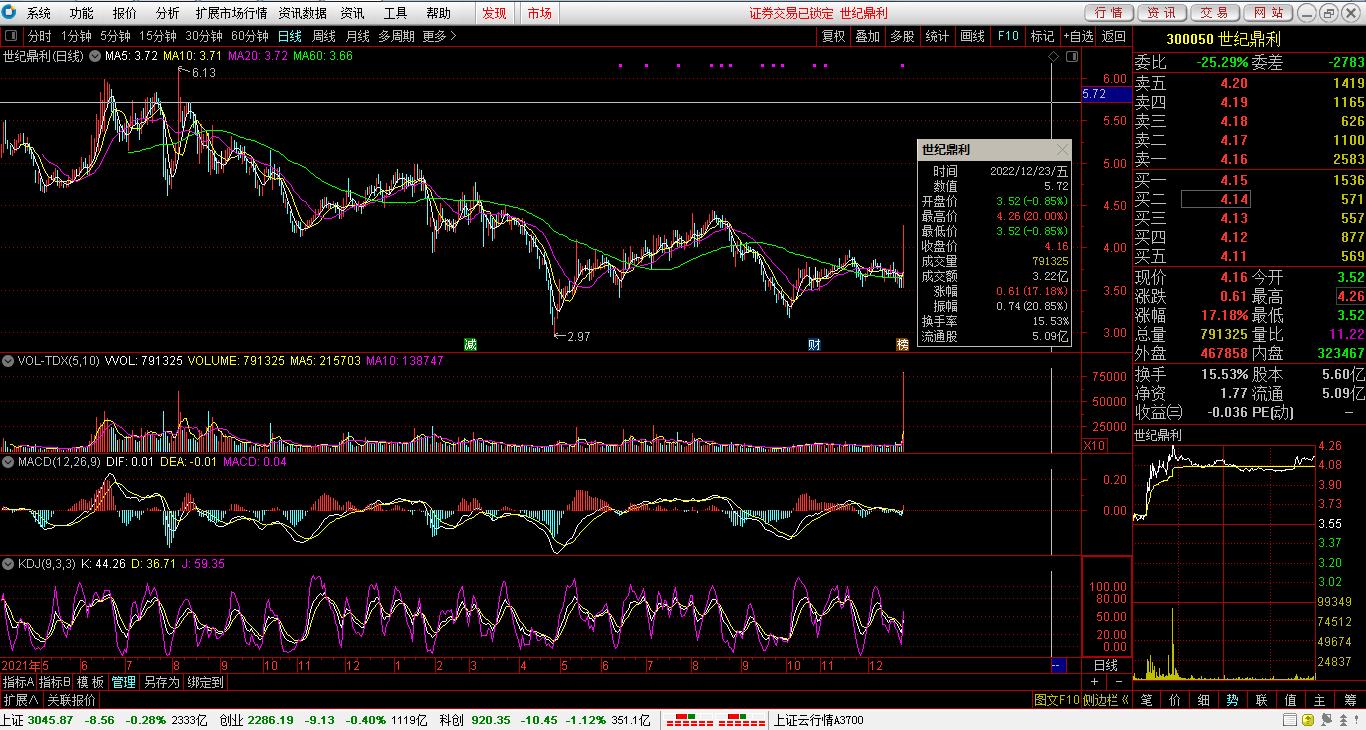Expand 更多 periods chevron
The width and height of the screenshot is (1366, 730).
pos(440,36)
